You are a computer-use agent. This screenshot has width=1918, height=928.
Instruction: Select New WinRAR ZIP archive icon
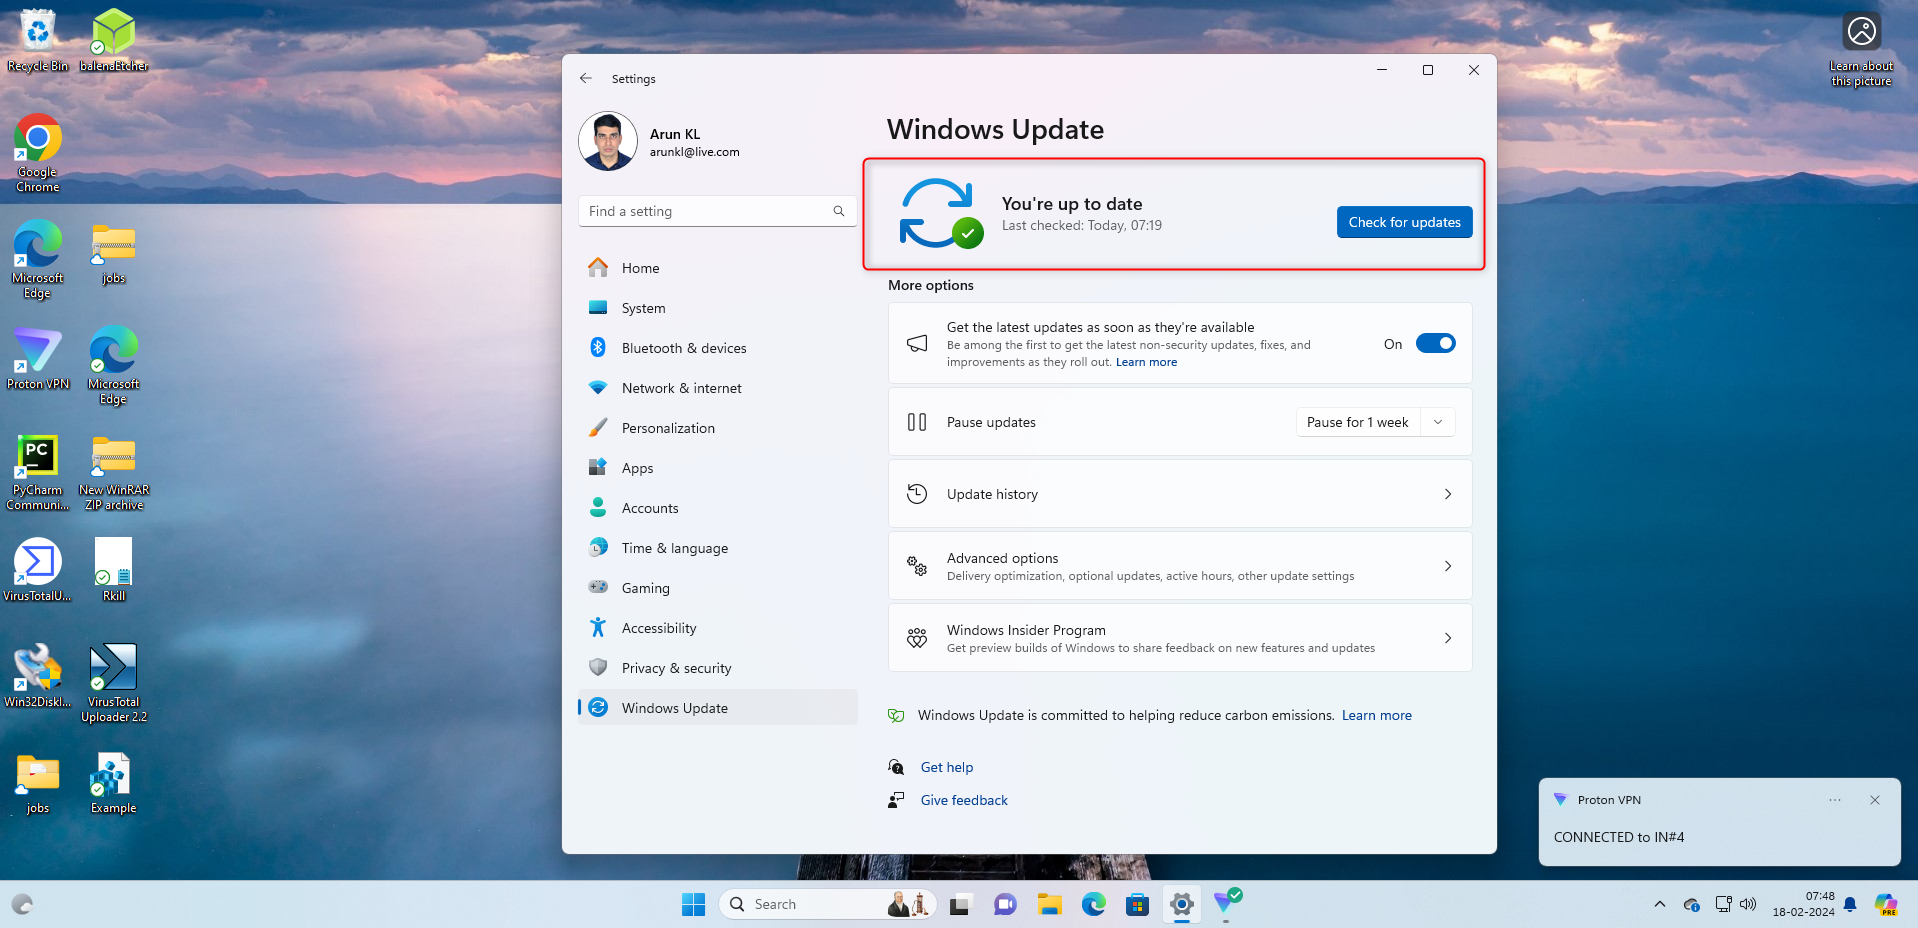point(114,473)
